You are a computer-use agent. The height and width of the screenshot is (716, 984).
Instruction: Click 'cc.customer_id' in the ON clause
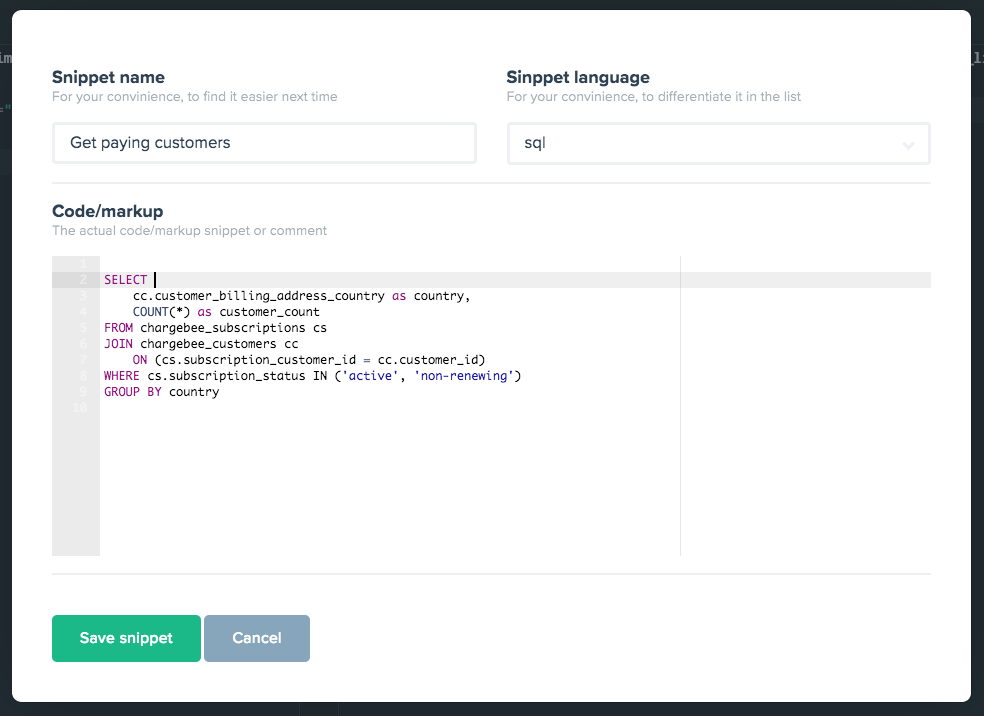pyautogui.click(x=428, y=360)
